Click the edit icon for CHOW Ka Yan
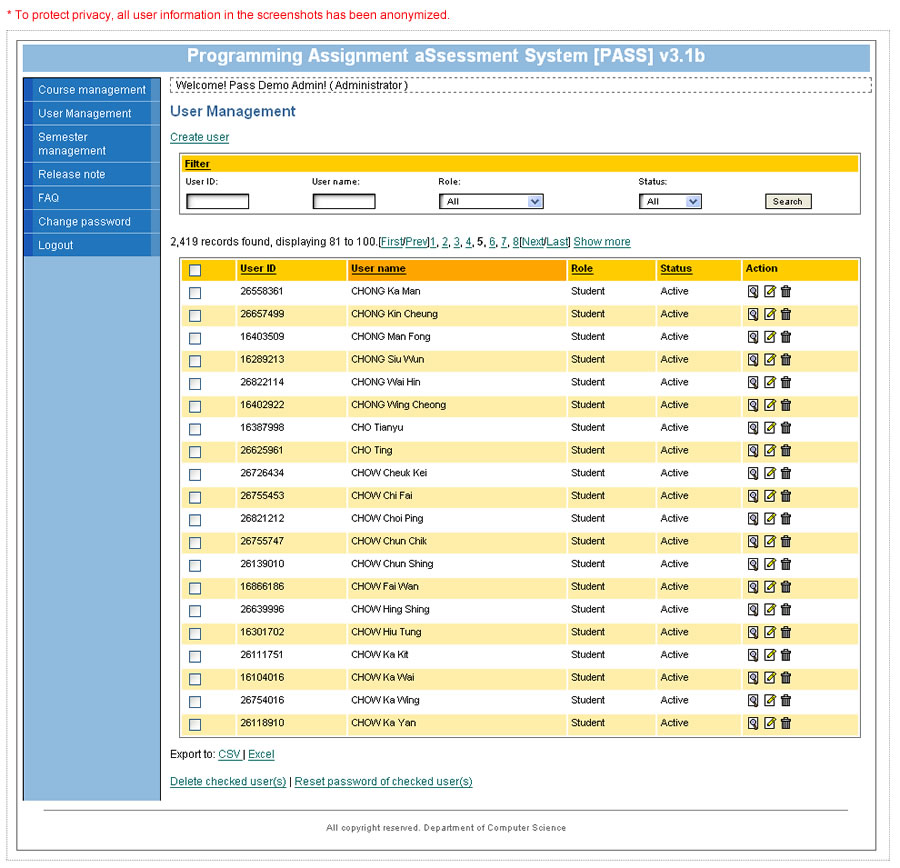Image resolution: width=900 pixels, height=868 pixels. (x=769, y=723)
